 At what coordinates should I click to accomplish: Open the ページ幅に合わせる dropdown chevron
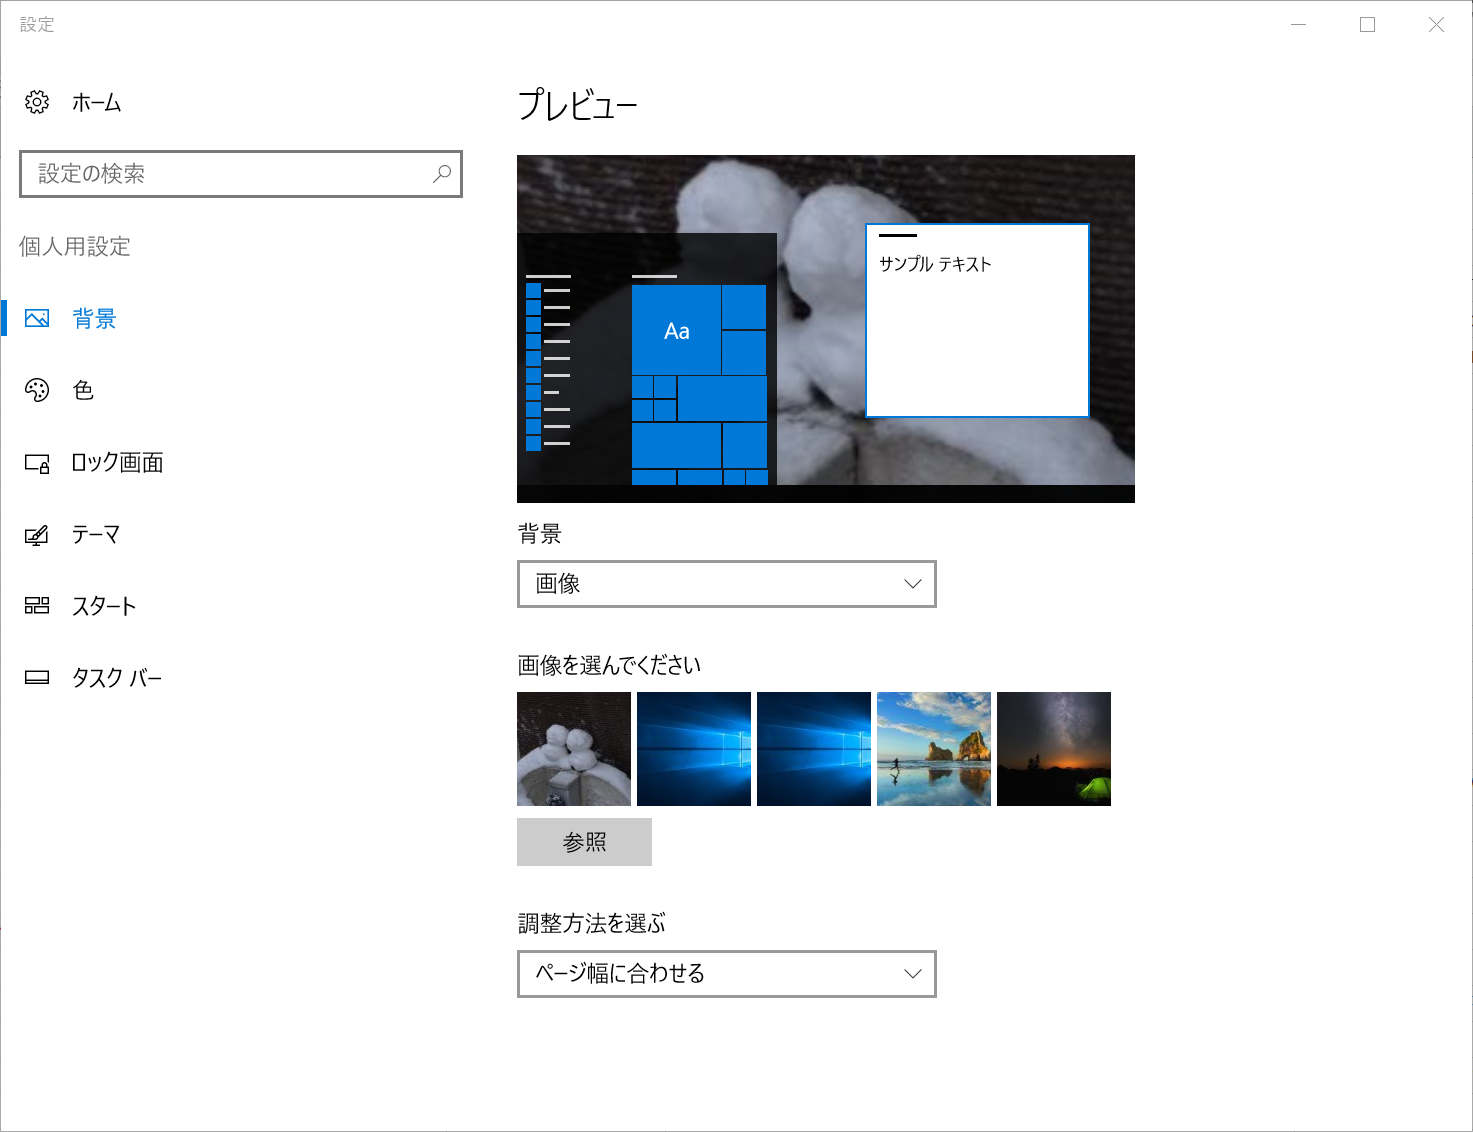click(x=911, y=973)
